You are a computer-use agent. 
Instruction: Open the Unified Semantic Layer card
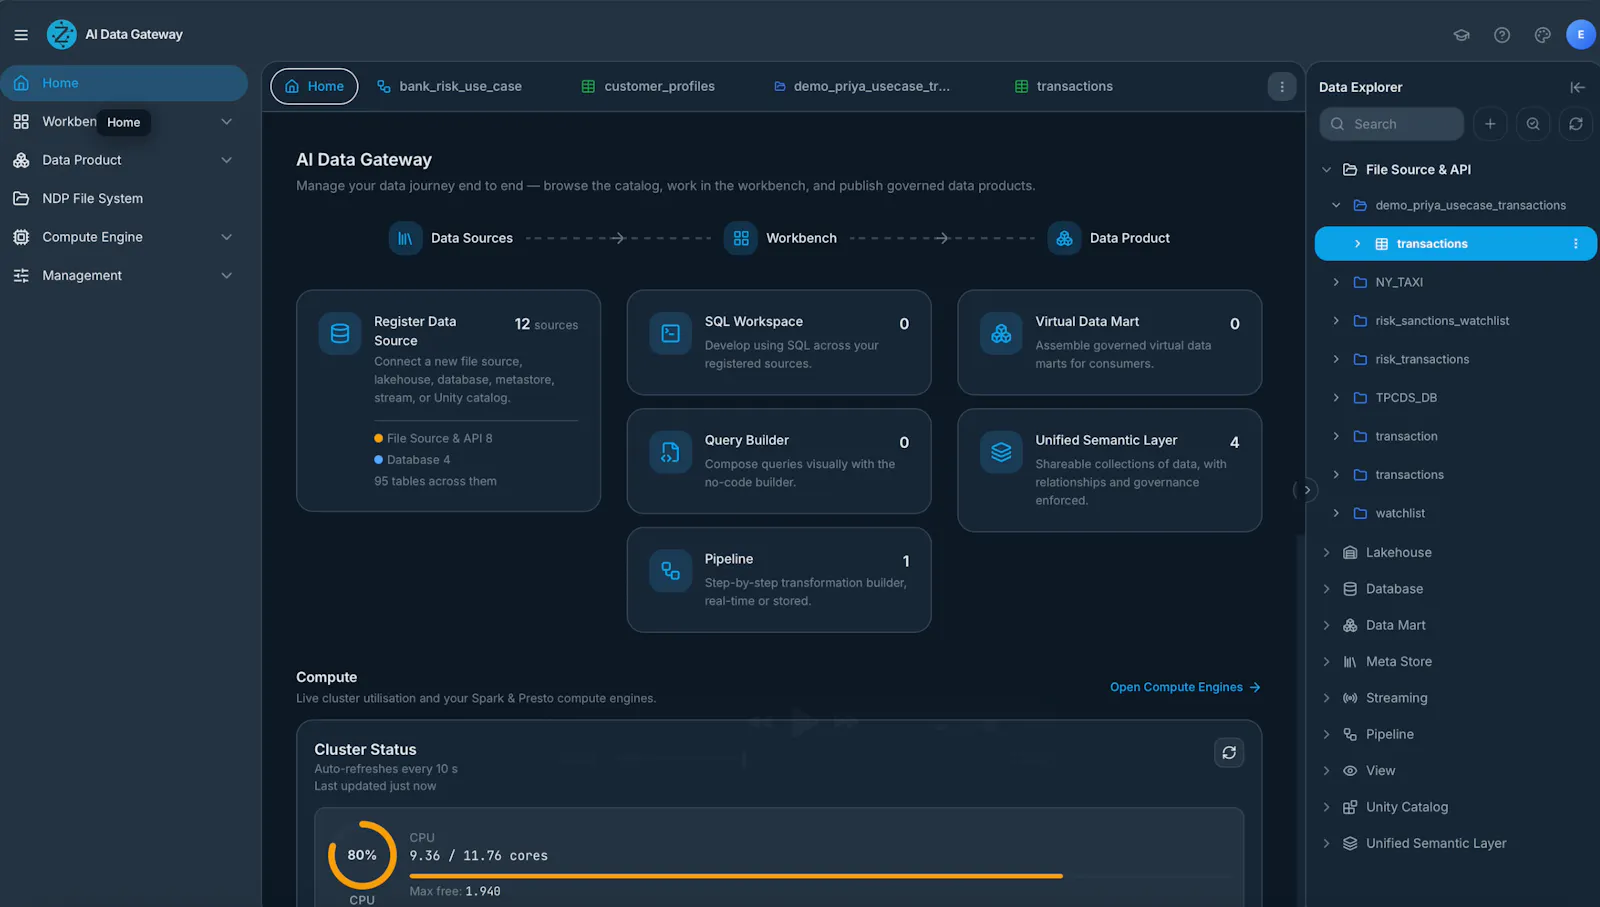point(1109,471)
